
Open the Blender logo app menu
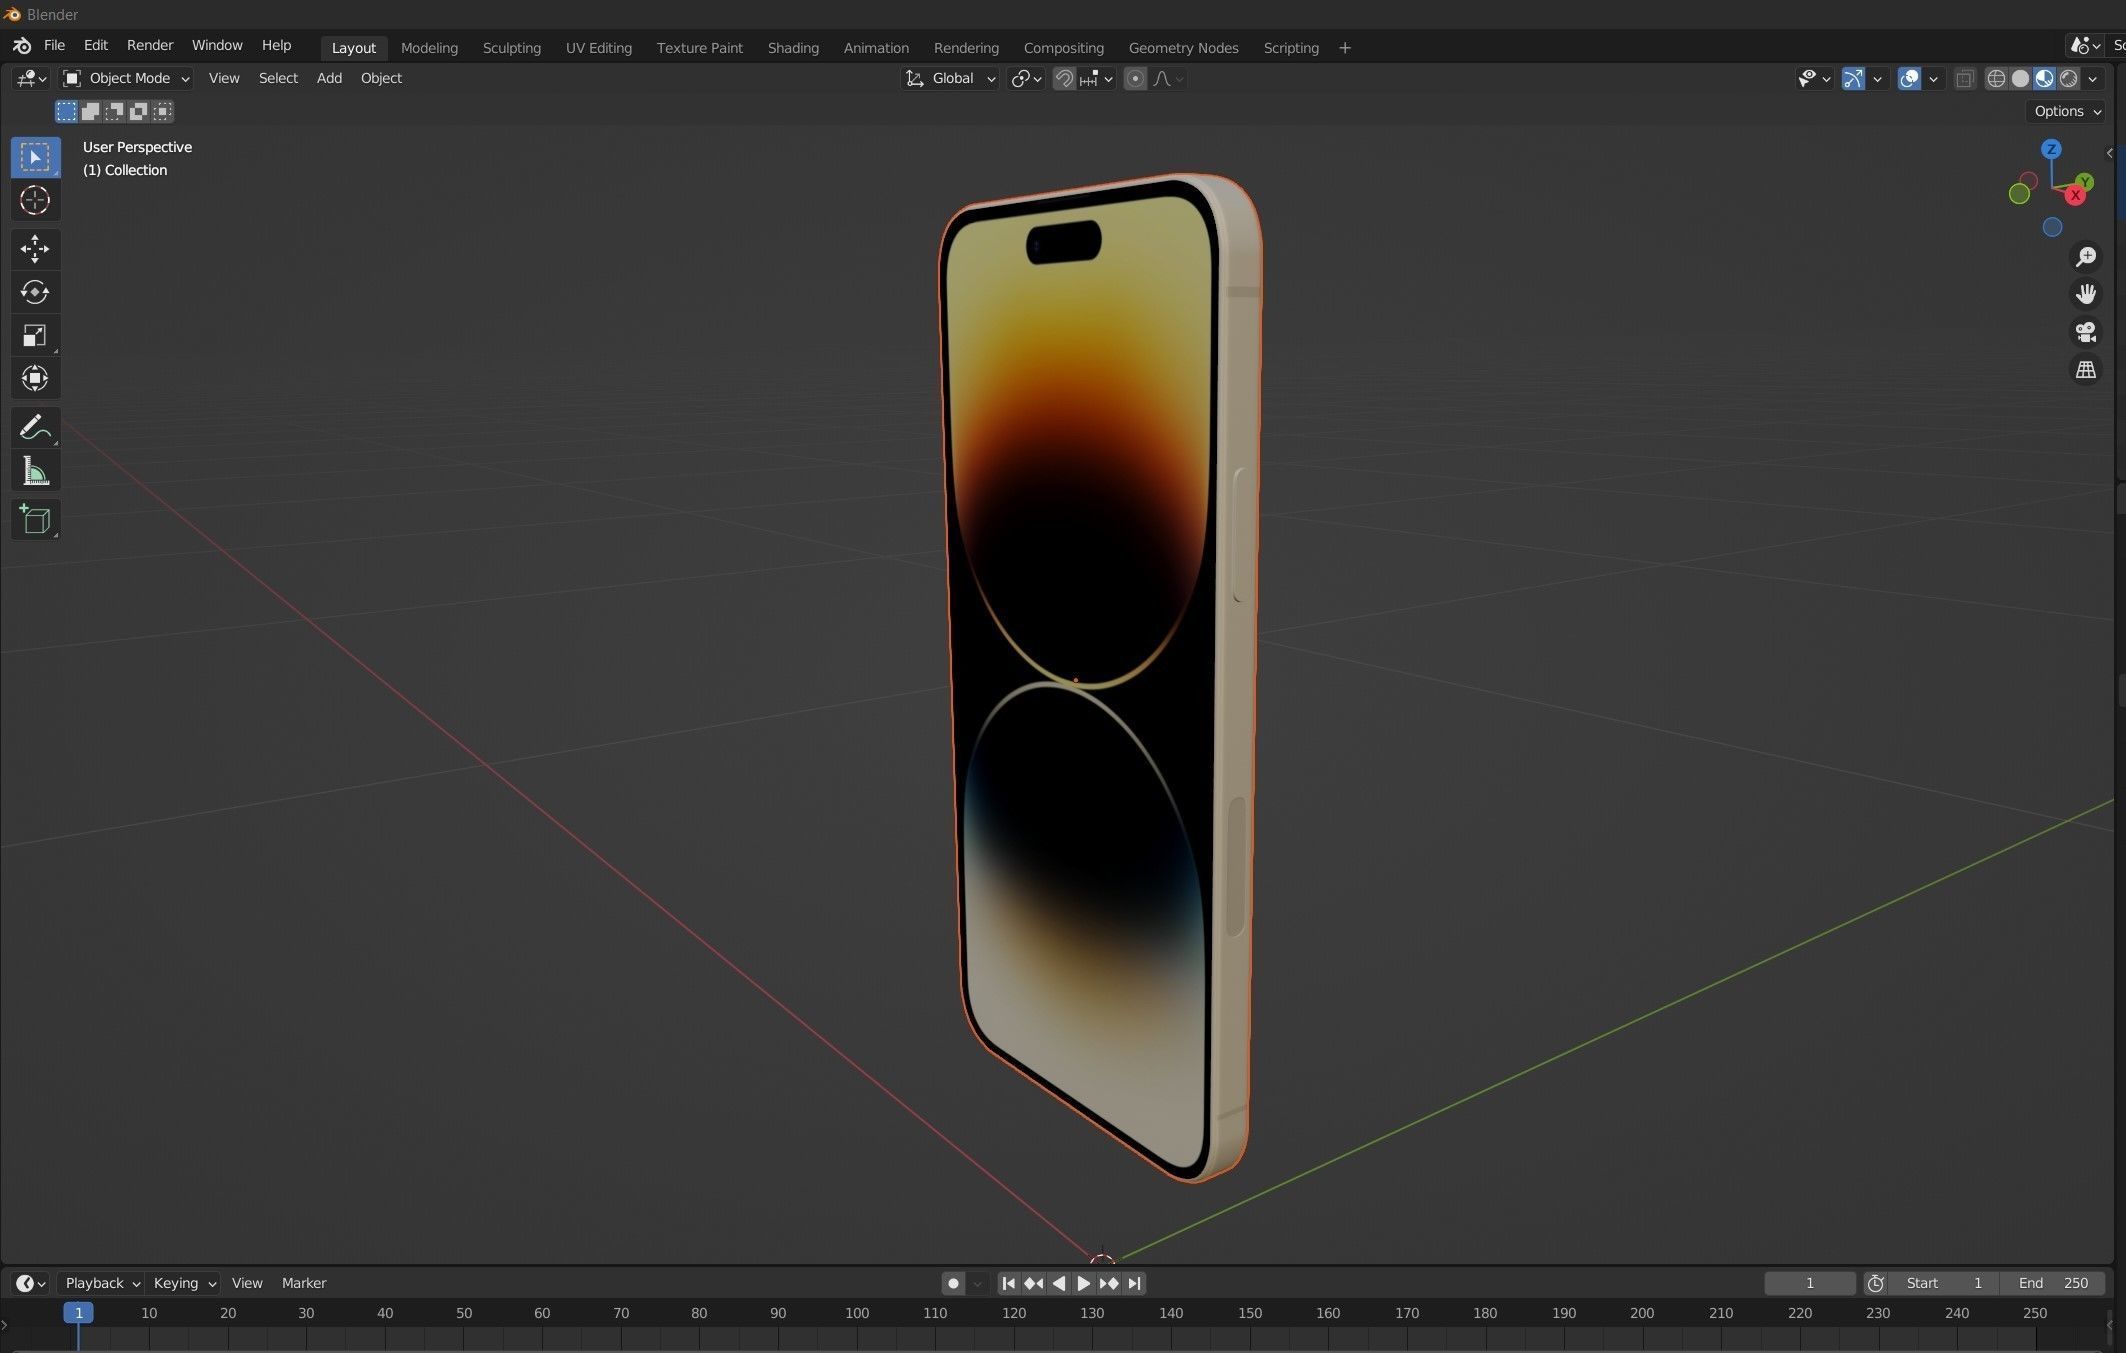(22, 46)
